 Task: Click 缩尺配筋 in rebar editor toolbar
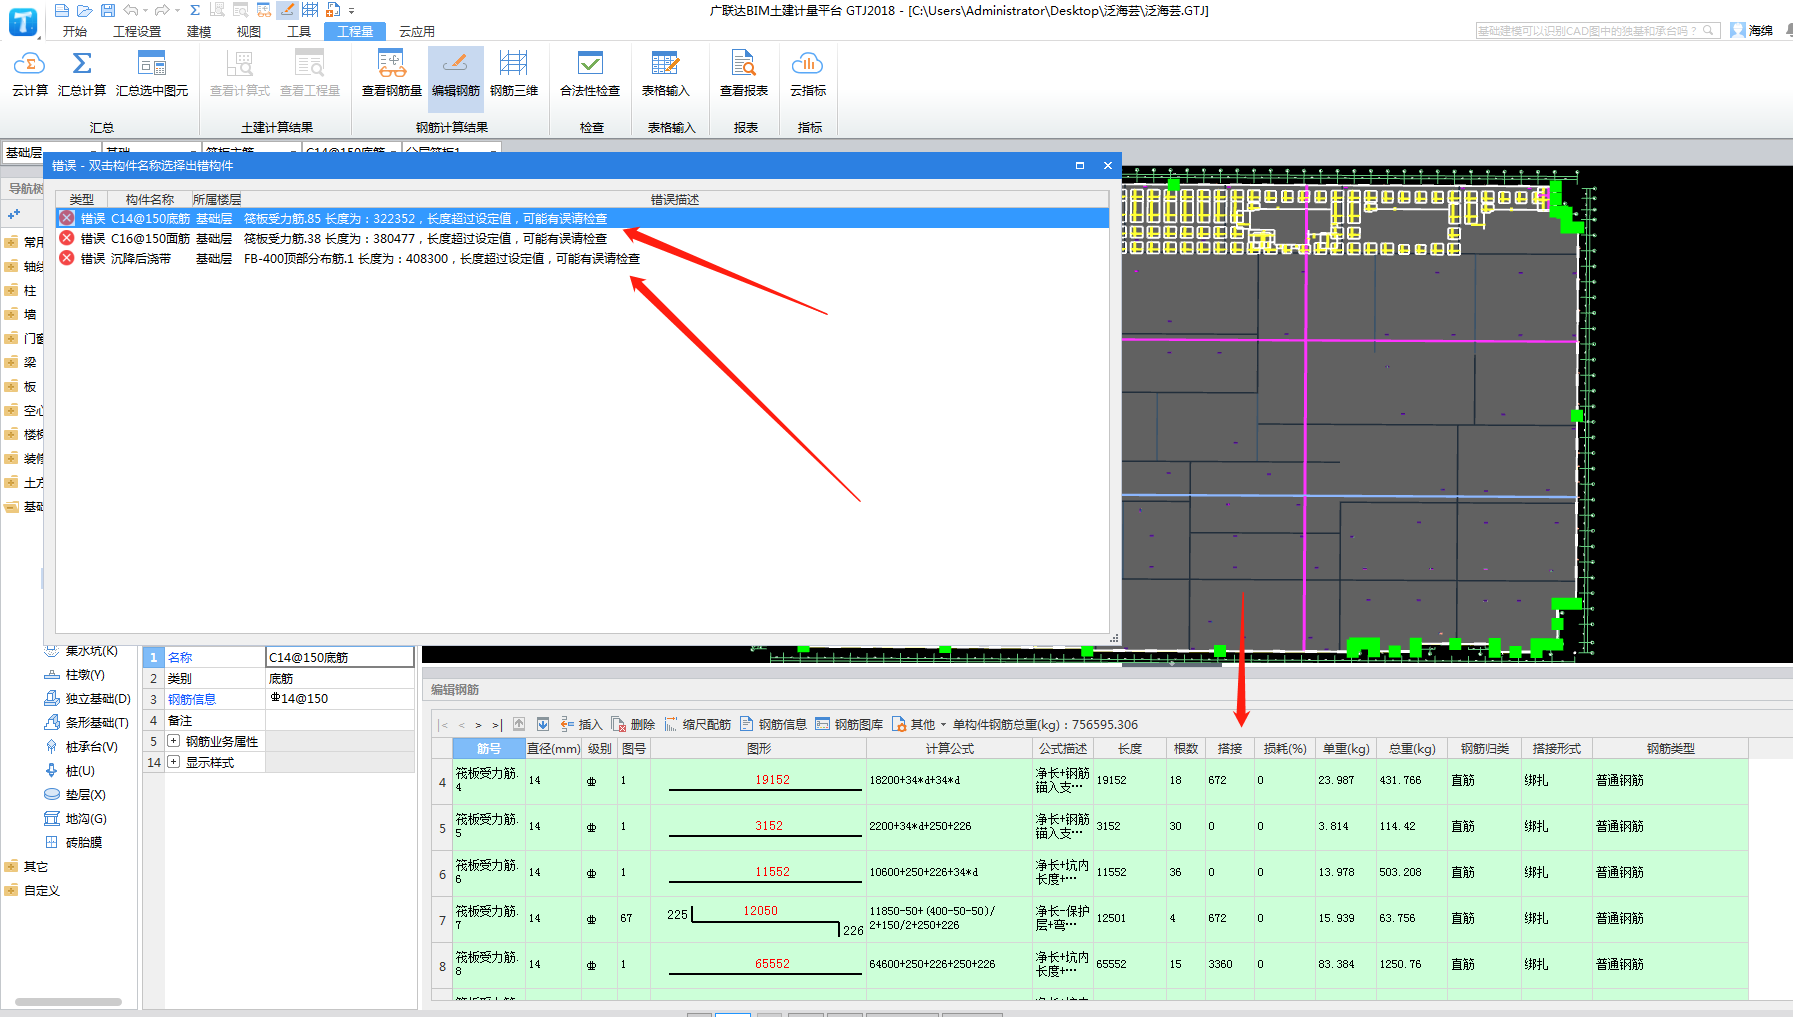point(698,724)
